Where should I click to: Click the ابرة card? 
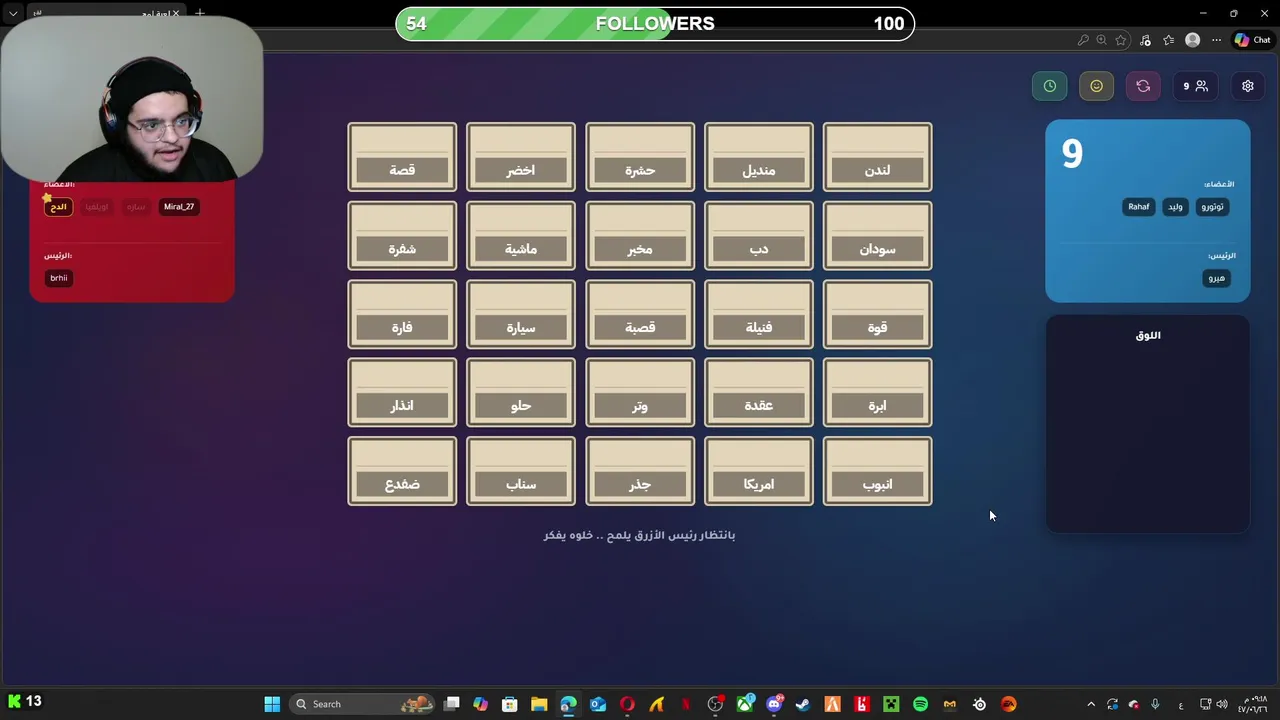[877, 392]
